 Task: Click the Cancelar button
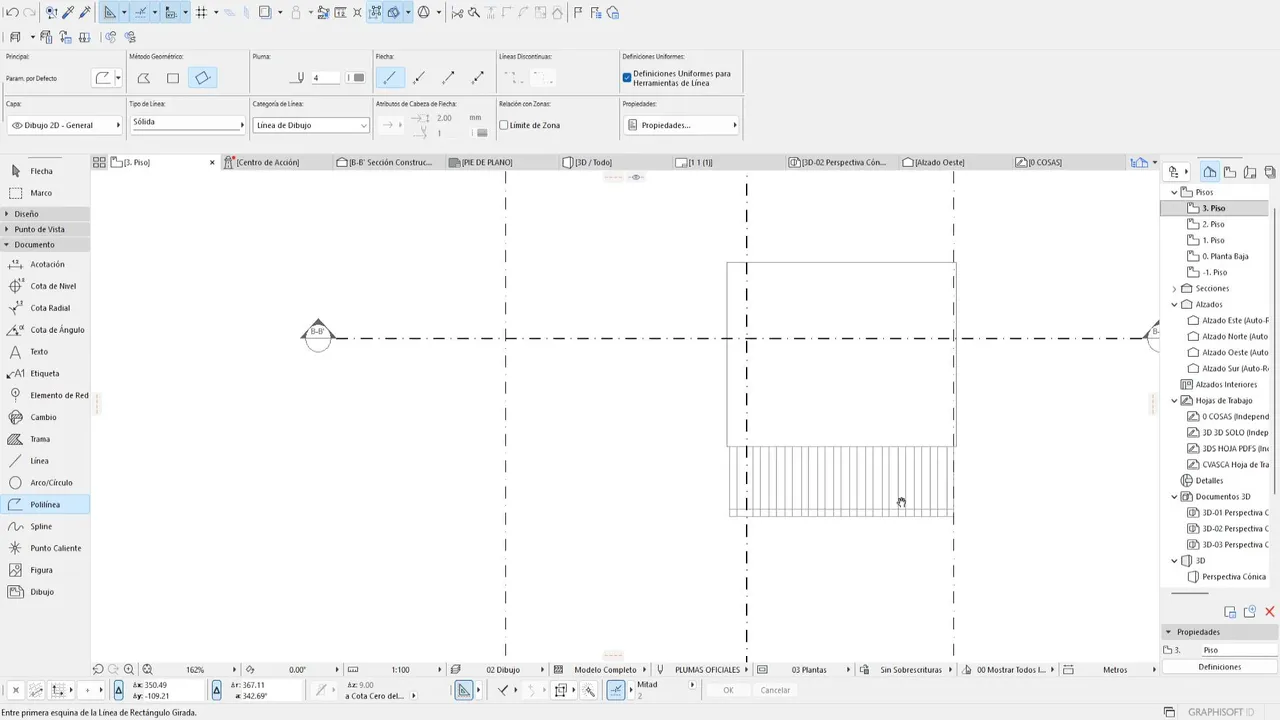pos(775,690)
